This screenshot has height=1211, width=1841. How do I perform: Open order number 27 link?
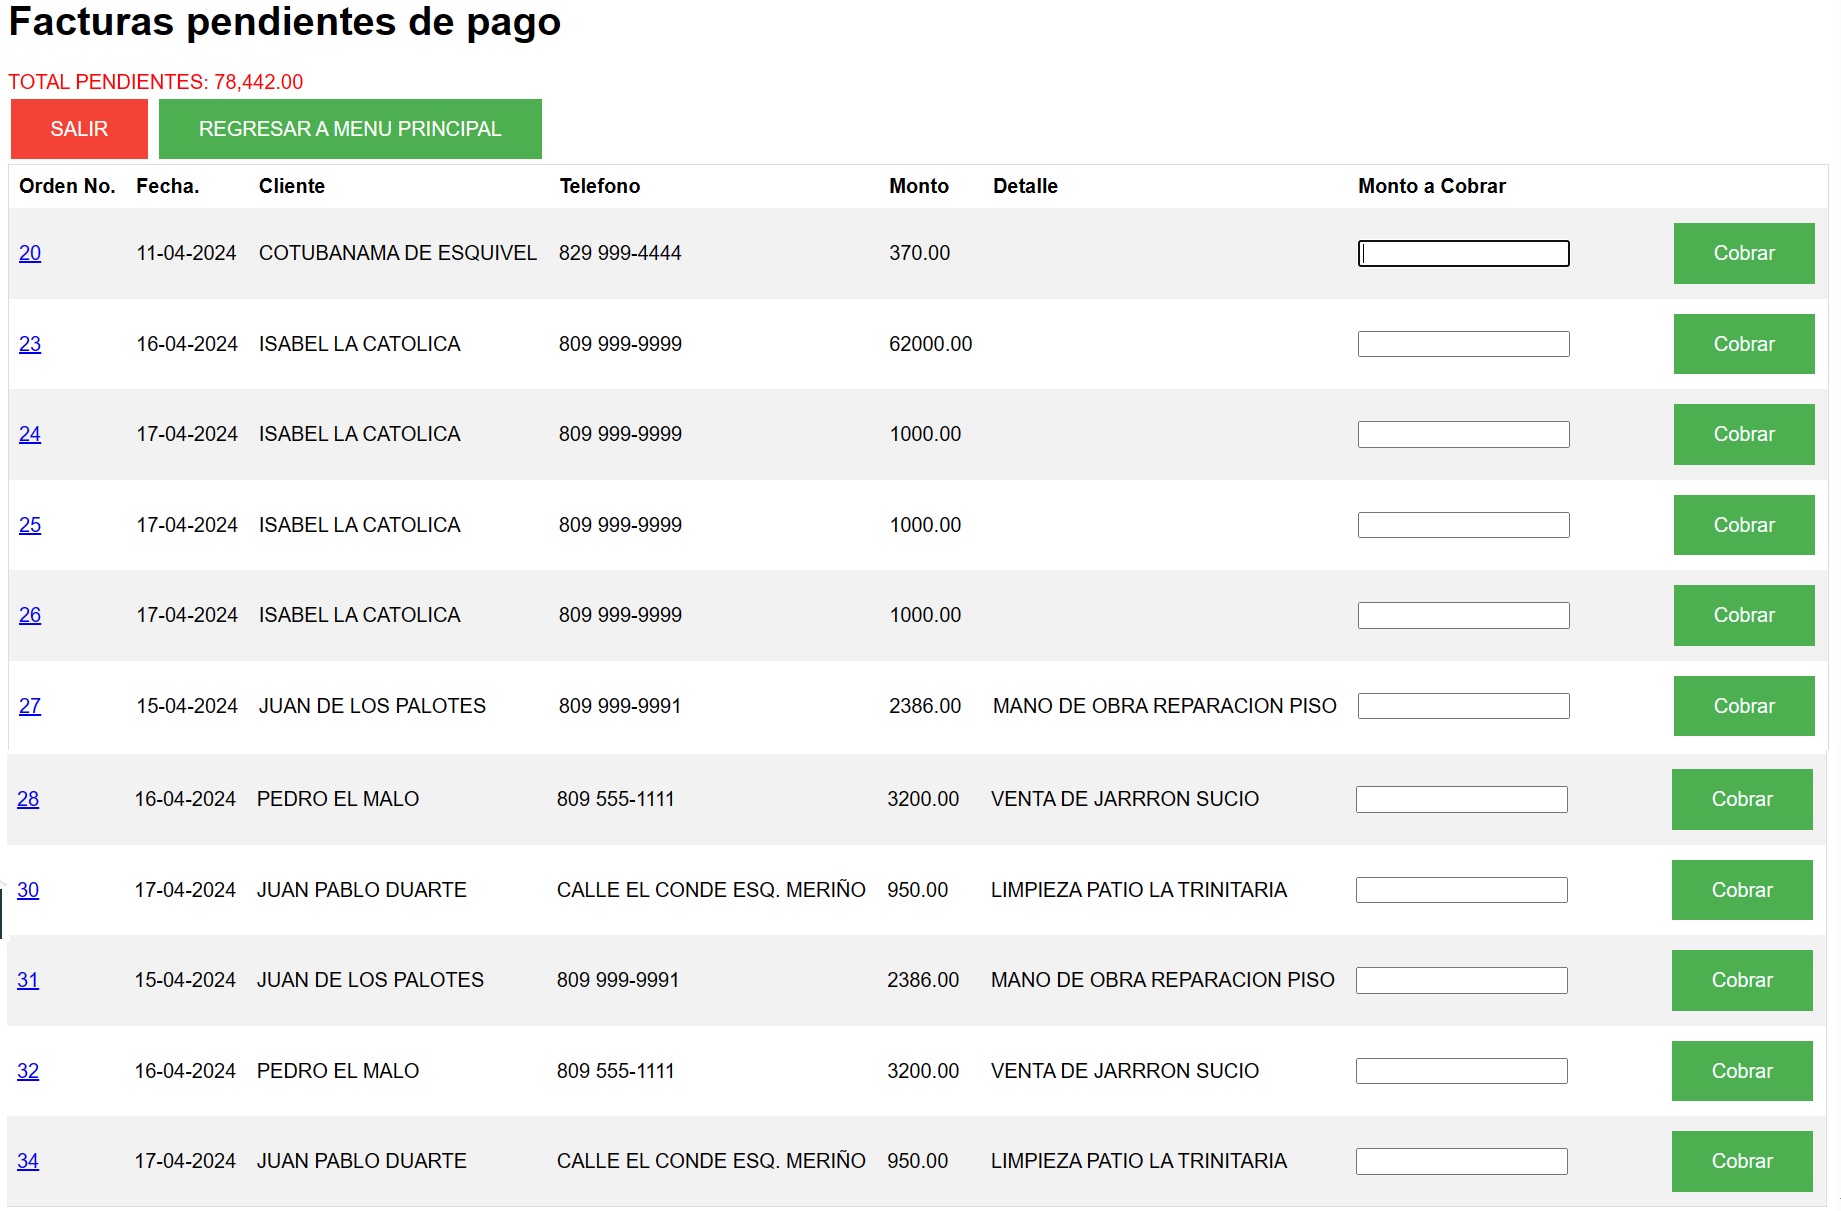click(x=30, y=706)
